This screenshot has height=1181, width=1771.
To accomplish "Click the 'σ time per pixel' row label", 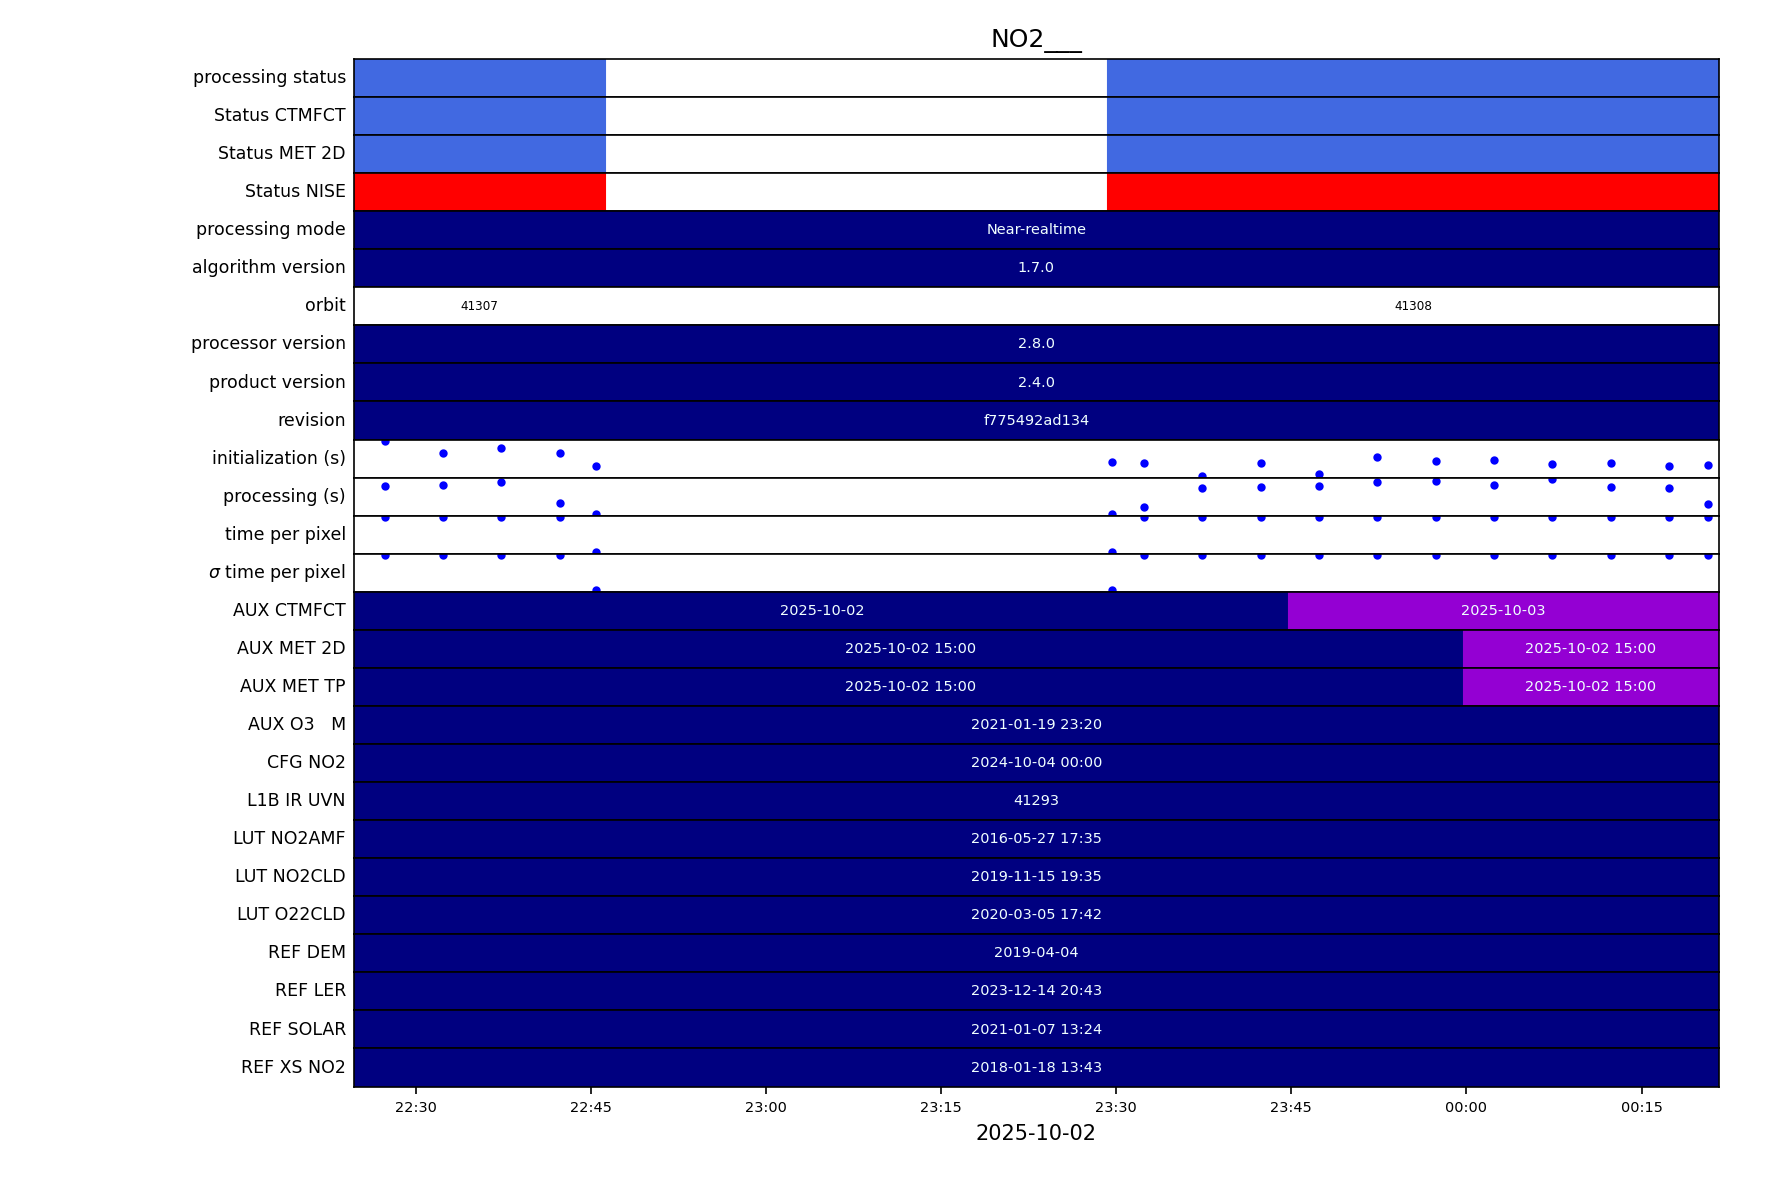I will [277, 572].
